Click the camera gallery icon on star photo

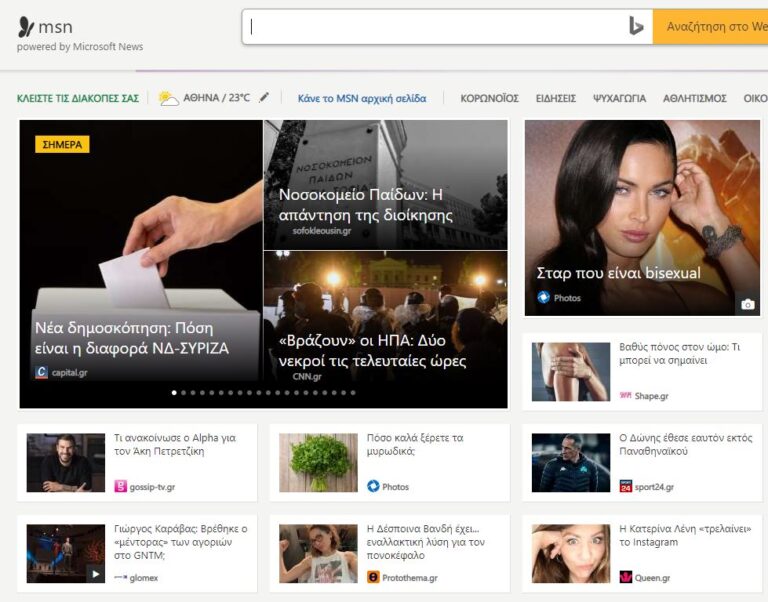coord(747,305)
